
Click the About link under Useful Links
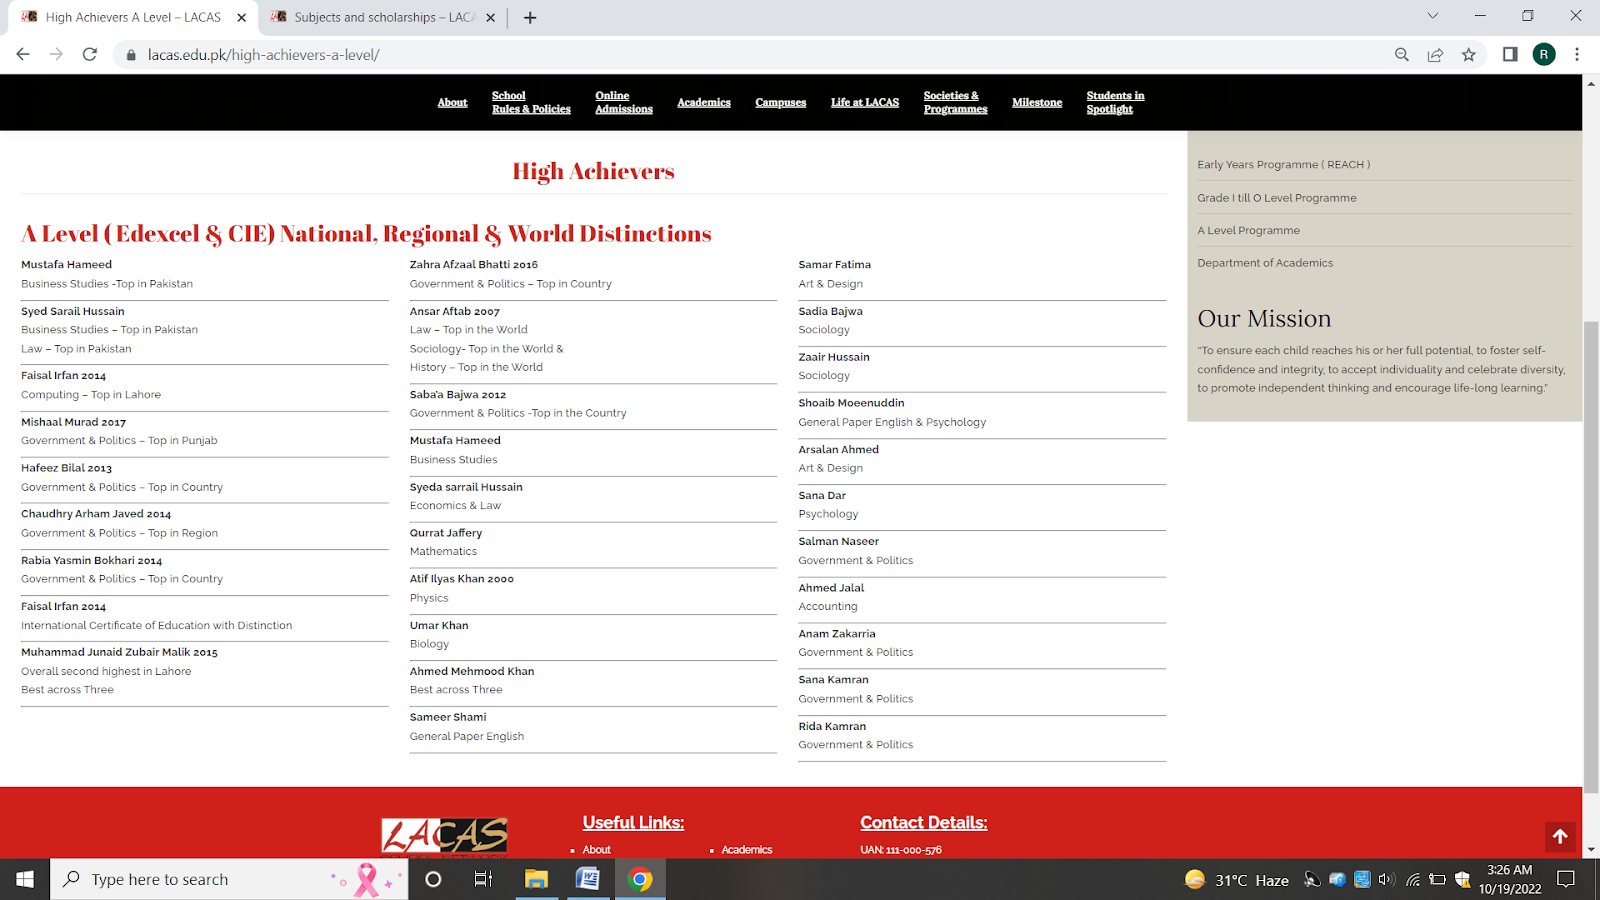(x=597, y=850)
